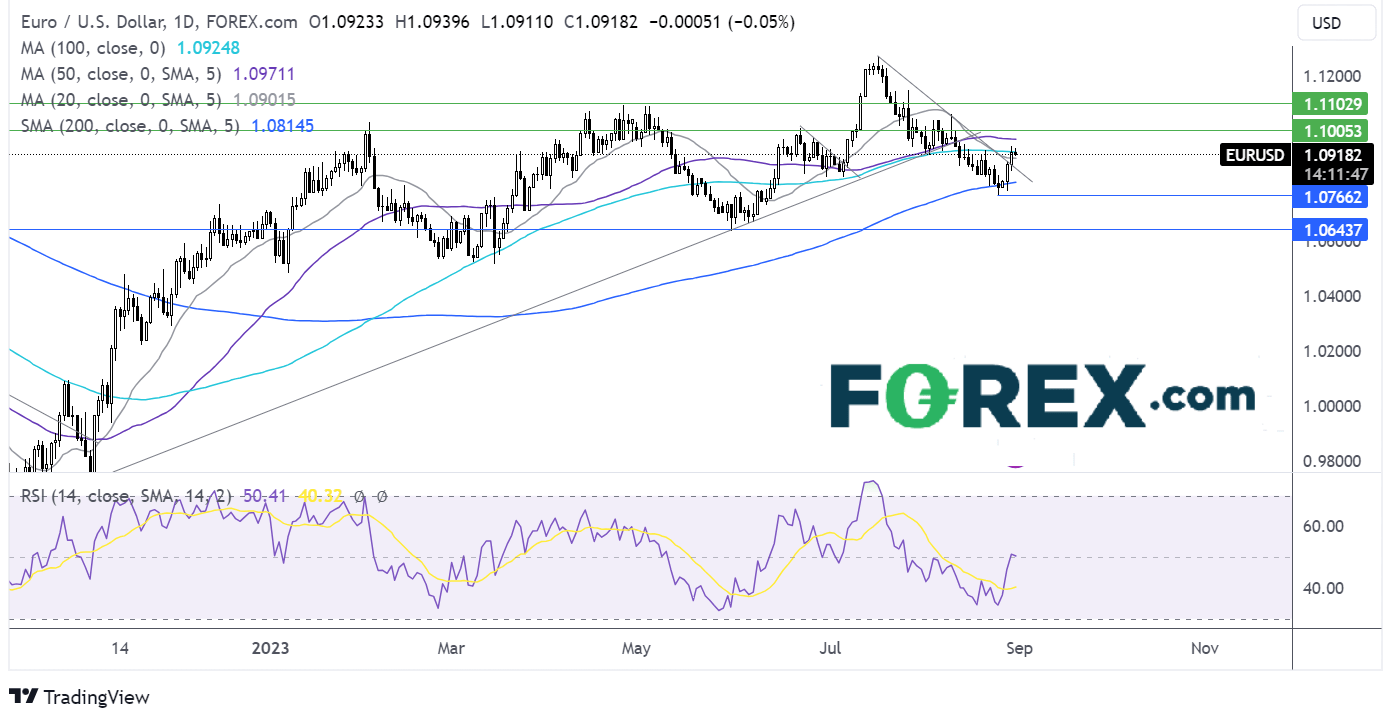The image size is (1397, 718).
Task: Click the 1.09015 MA 20 value
Action: click(264, 100)
